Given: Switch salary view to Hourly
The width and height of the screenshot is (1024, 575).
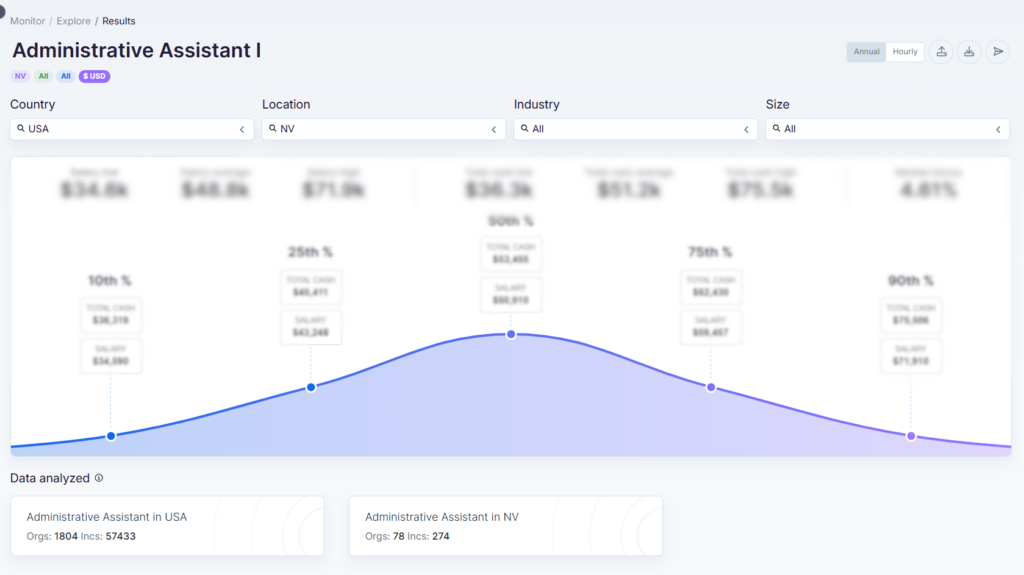Looking at the screenshot, I should click(905, 52).
